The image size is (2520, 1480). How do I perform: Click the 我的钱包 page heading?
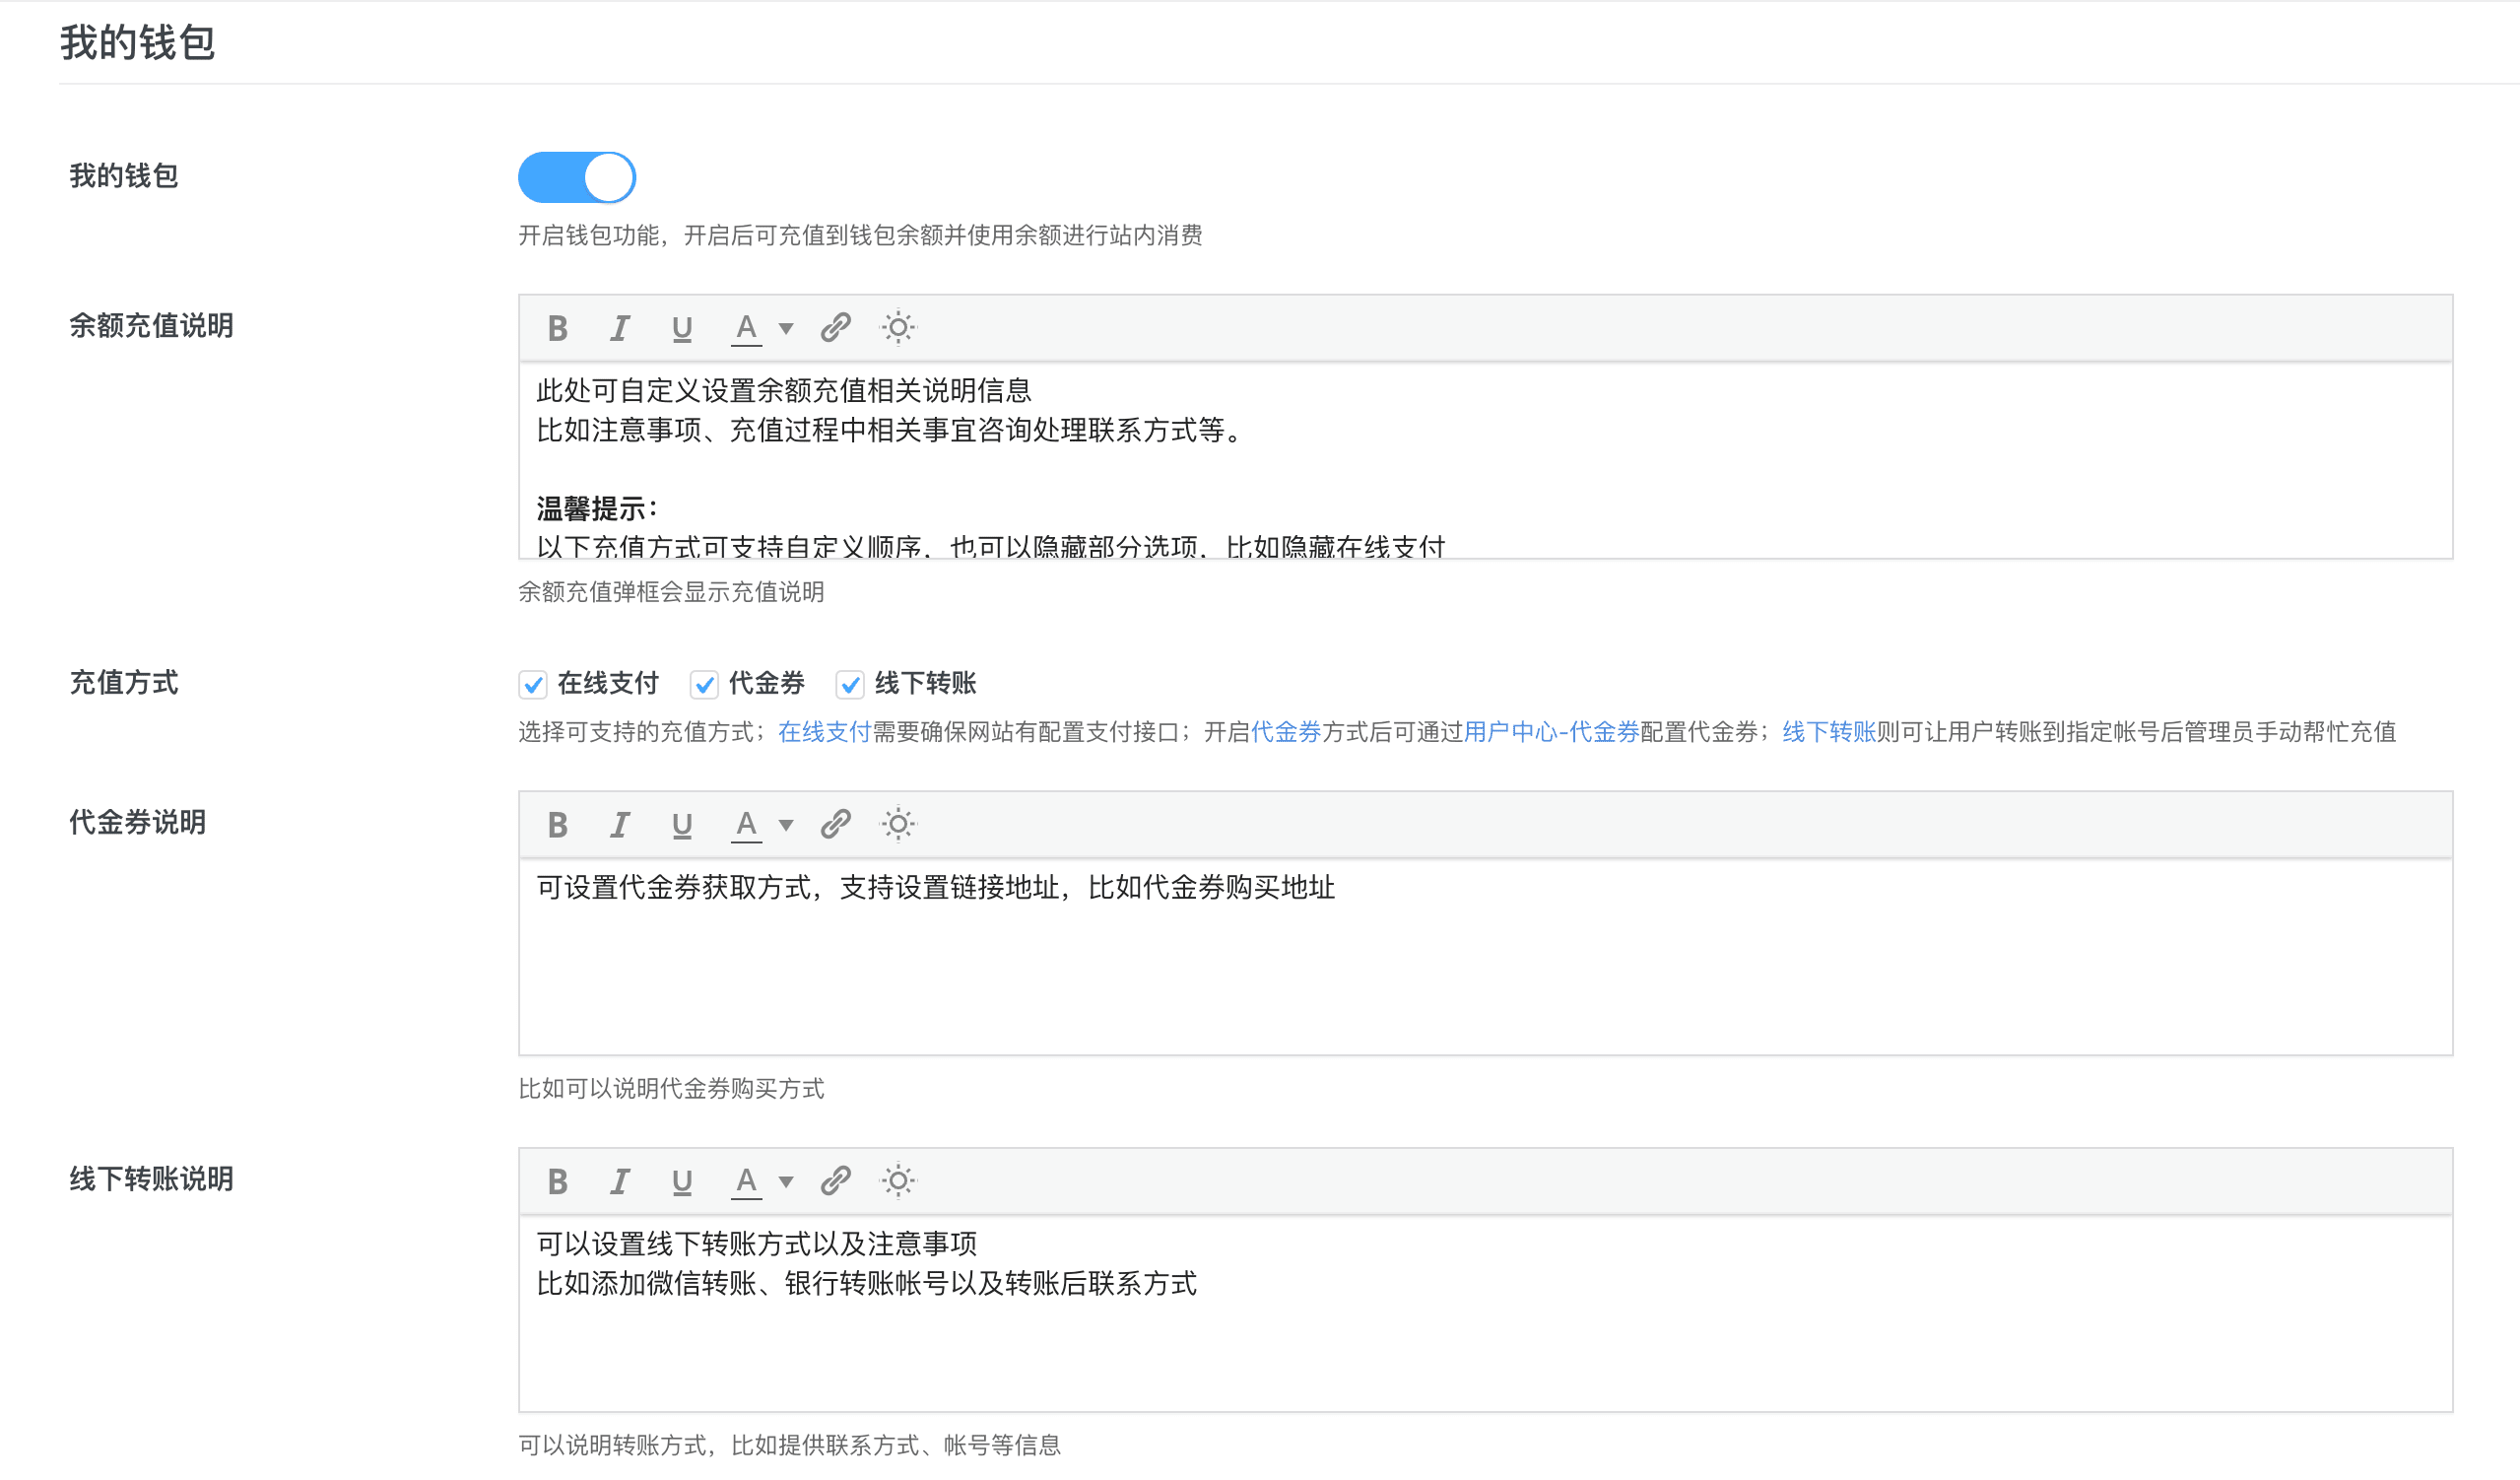pos(138,43)
